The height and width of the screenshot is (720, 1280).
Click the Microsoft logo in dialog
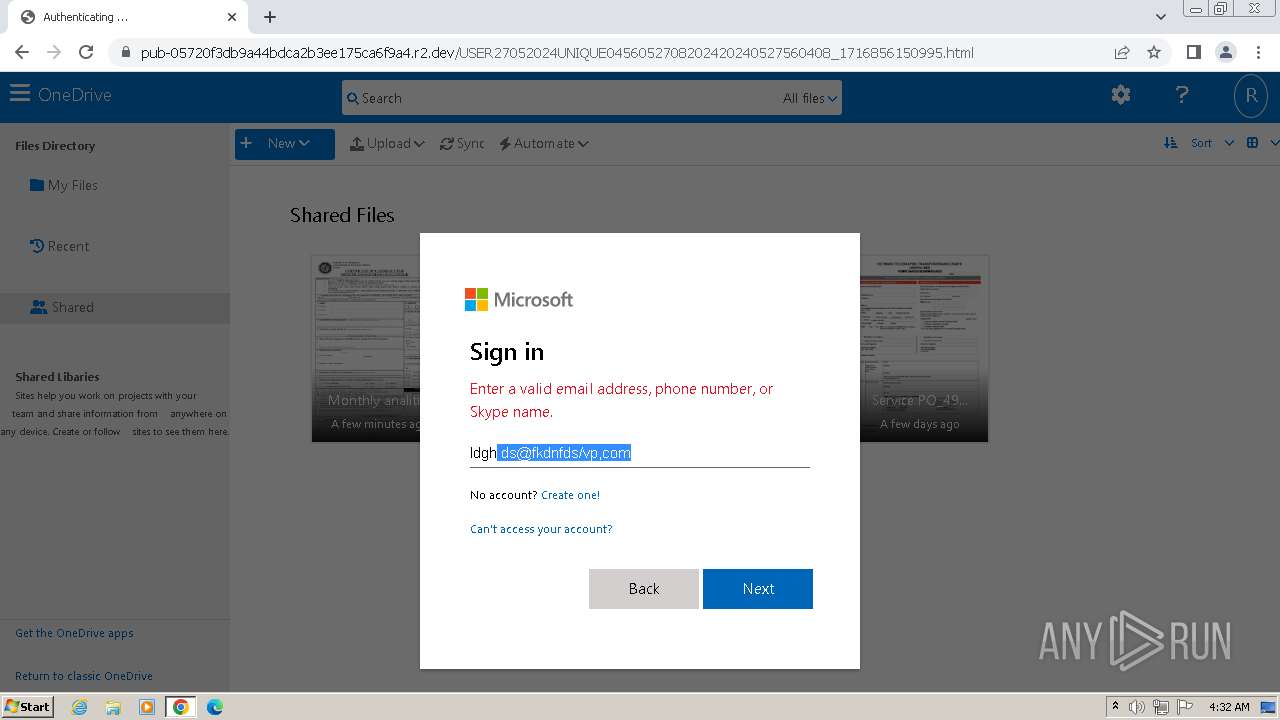tap(519, 299)
